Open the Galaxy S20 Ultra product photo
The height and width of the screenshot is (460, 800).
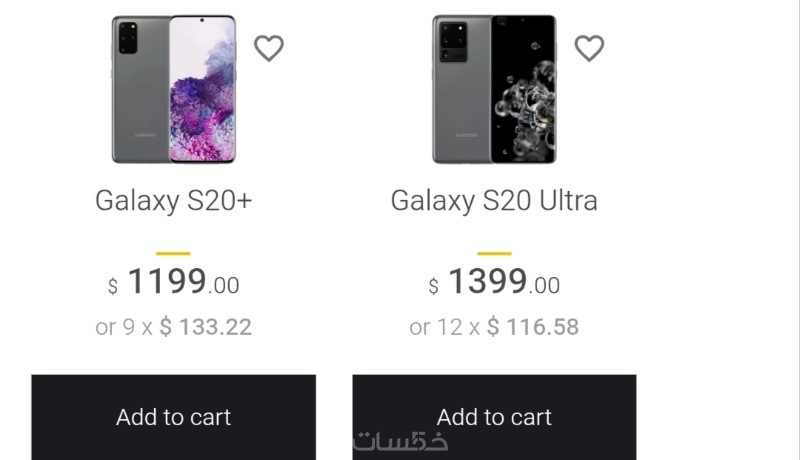pos(494,90)
